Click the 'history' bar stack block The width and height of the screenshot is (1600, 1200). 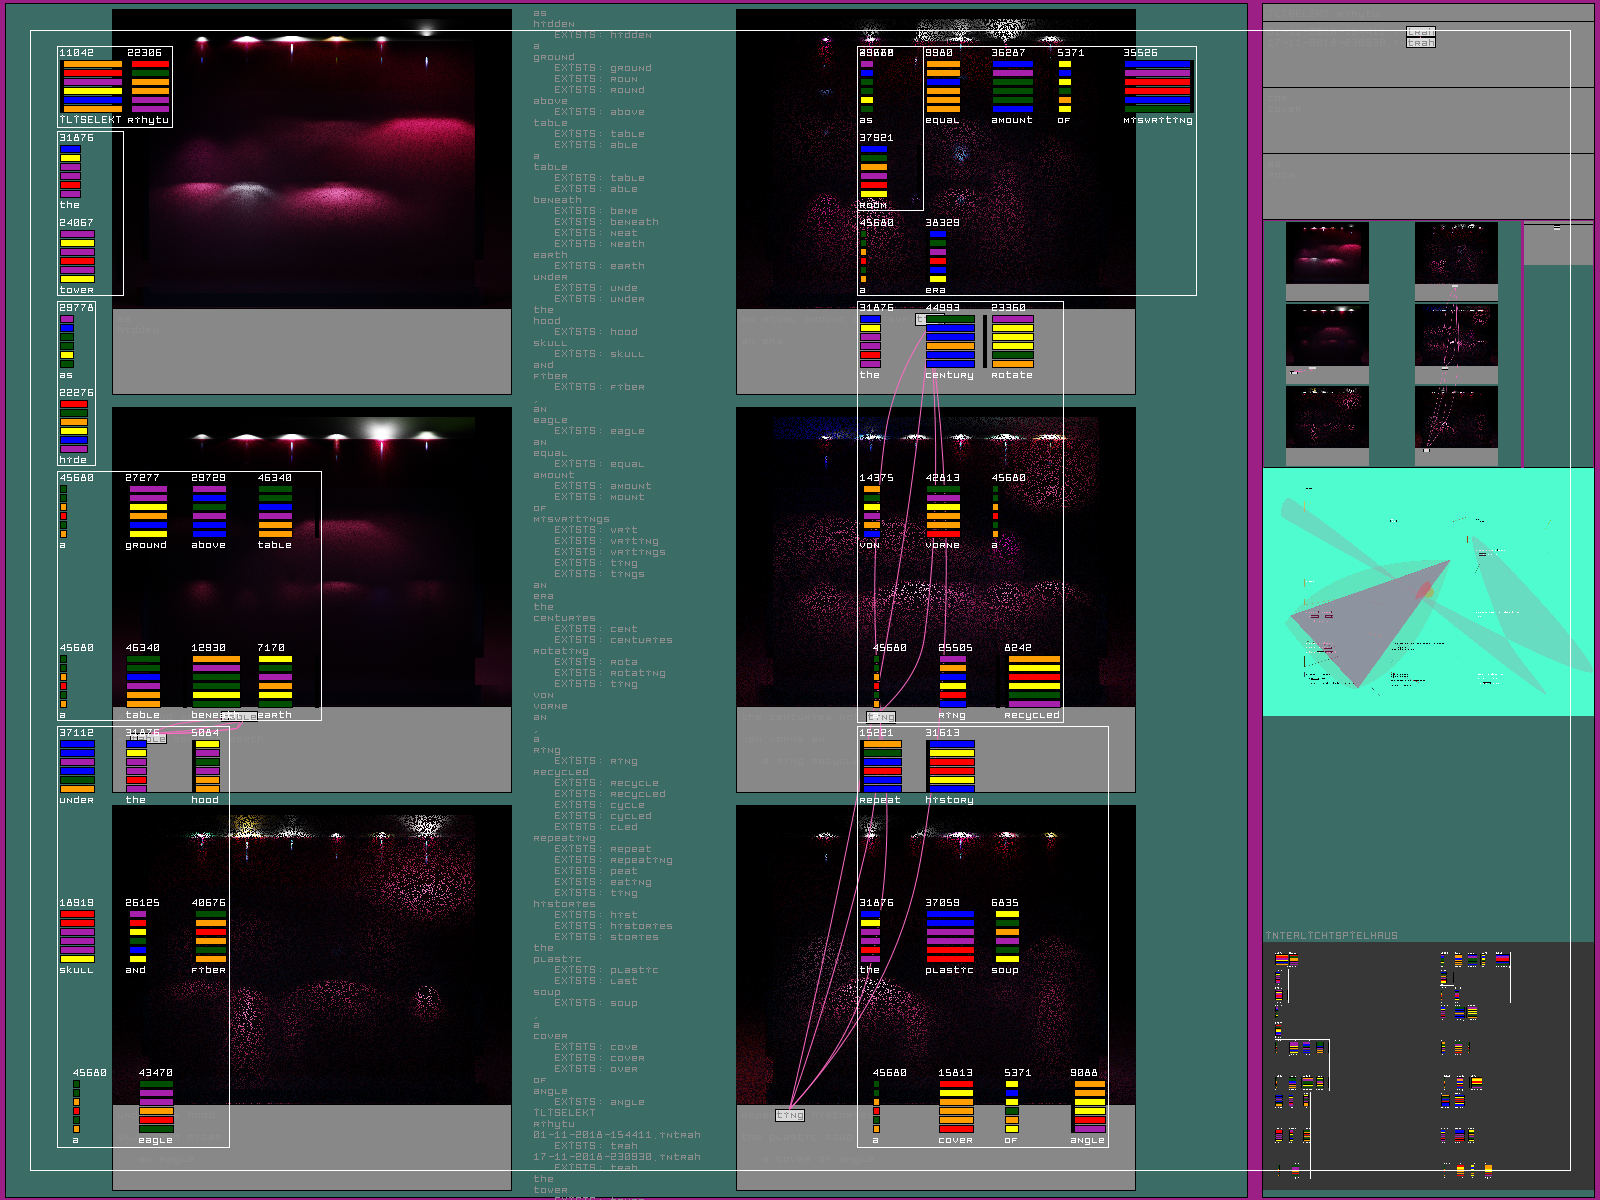pyautogui.click(x=951, y=767)
